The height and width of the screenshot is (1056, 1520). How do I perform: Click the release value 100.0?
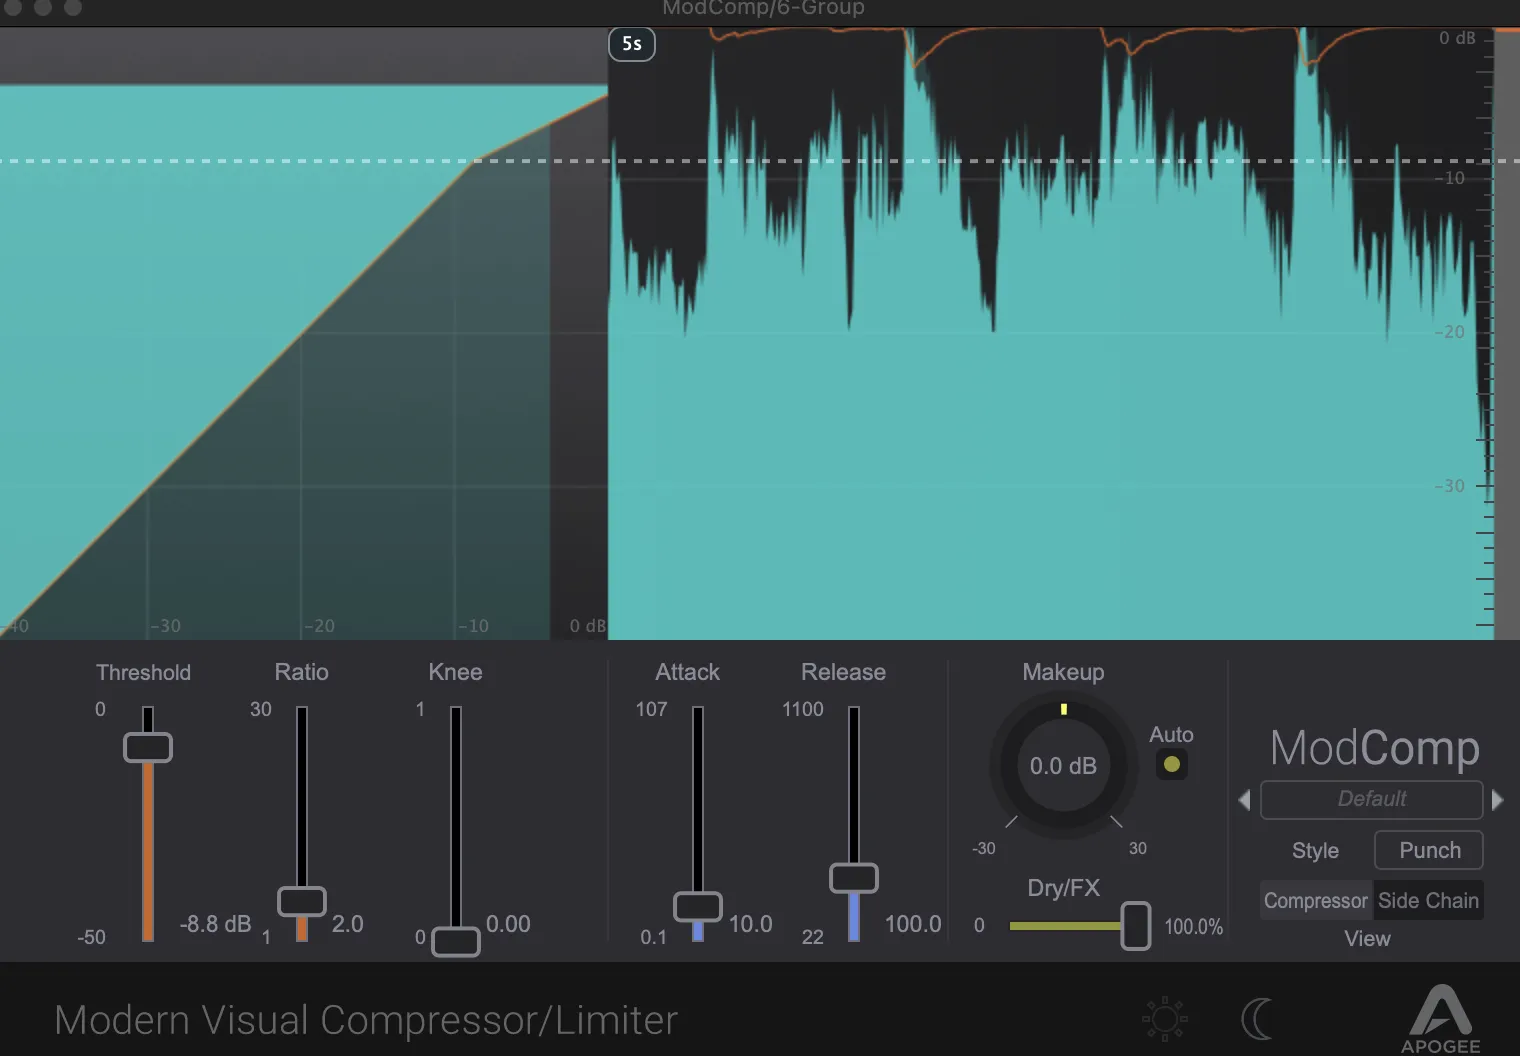(x=913, y=924)
